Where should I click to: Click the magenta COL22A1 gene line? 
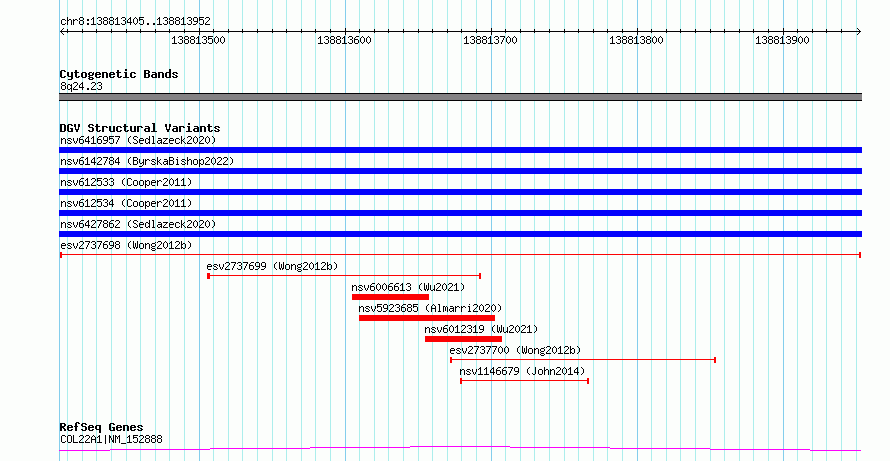pos(460,449)
